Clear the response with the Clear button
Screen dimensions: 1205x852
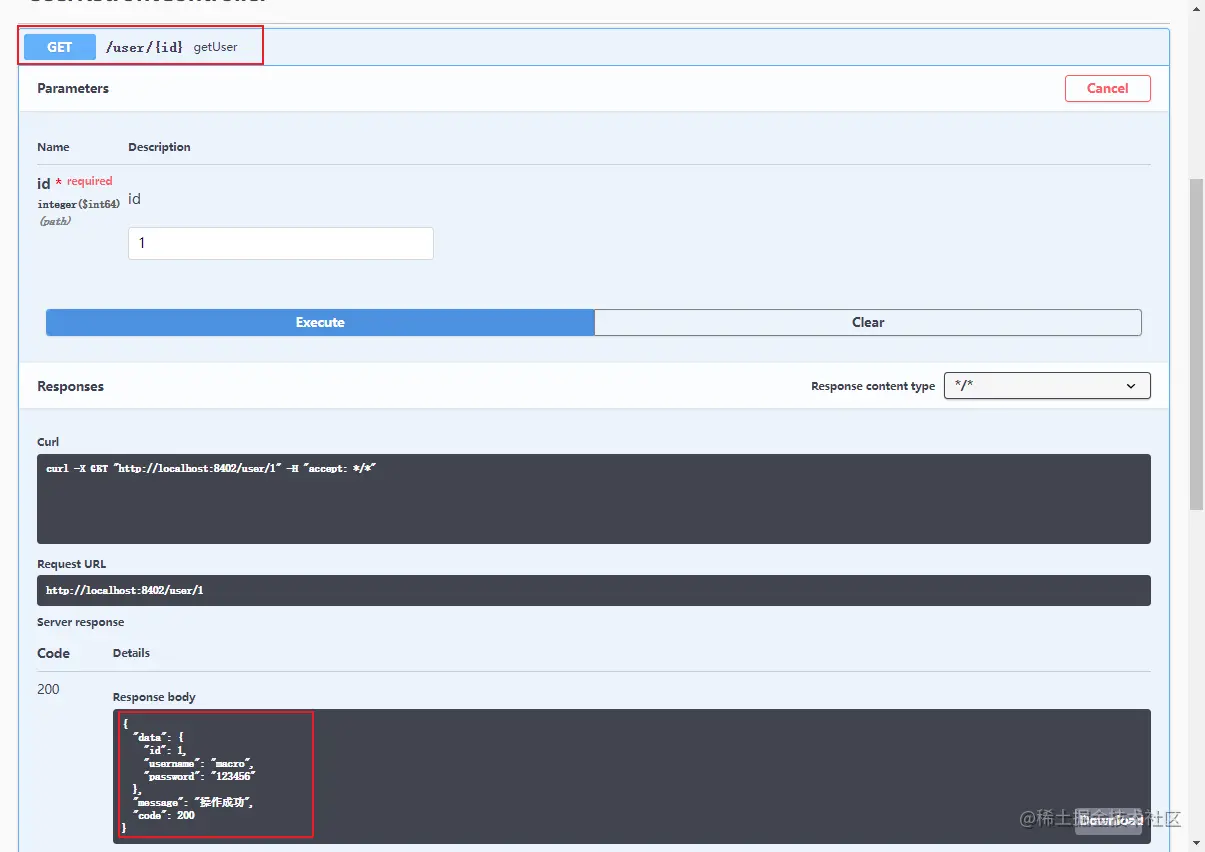[868, 322]
